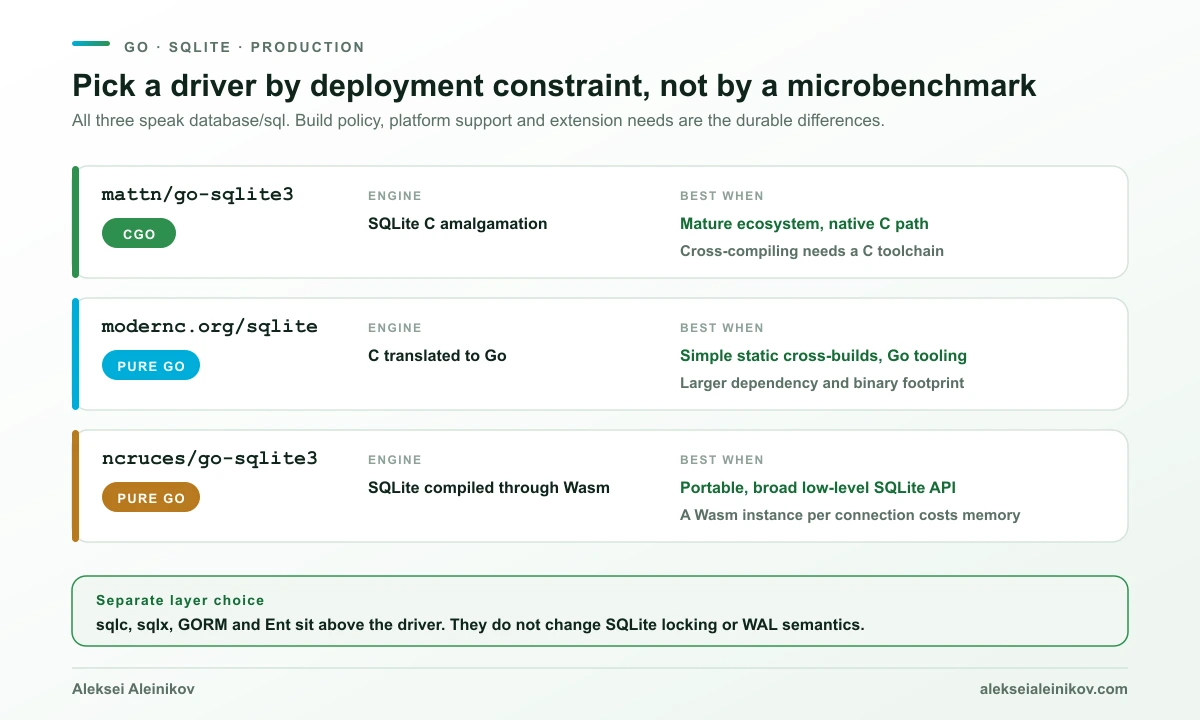Click the PURE GO badge under ncruces/go-sqlite3

pos(151,498)
